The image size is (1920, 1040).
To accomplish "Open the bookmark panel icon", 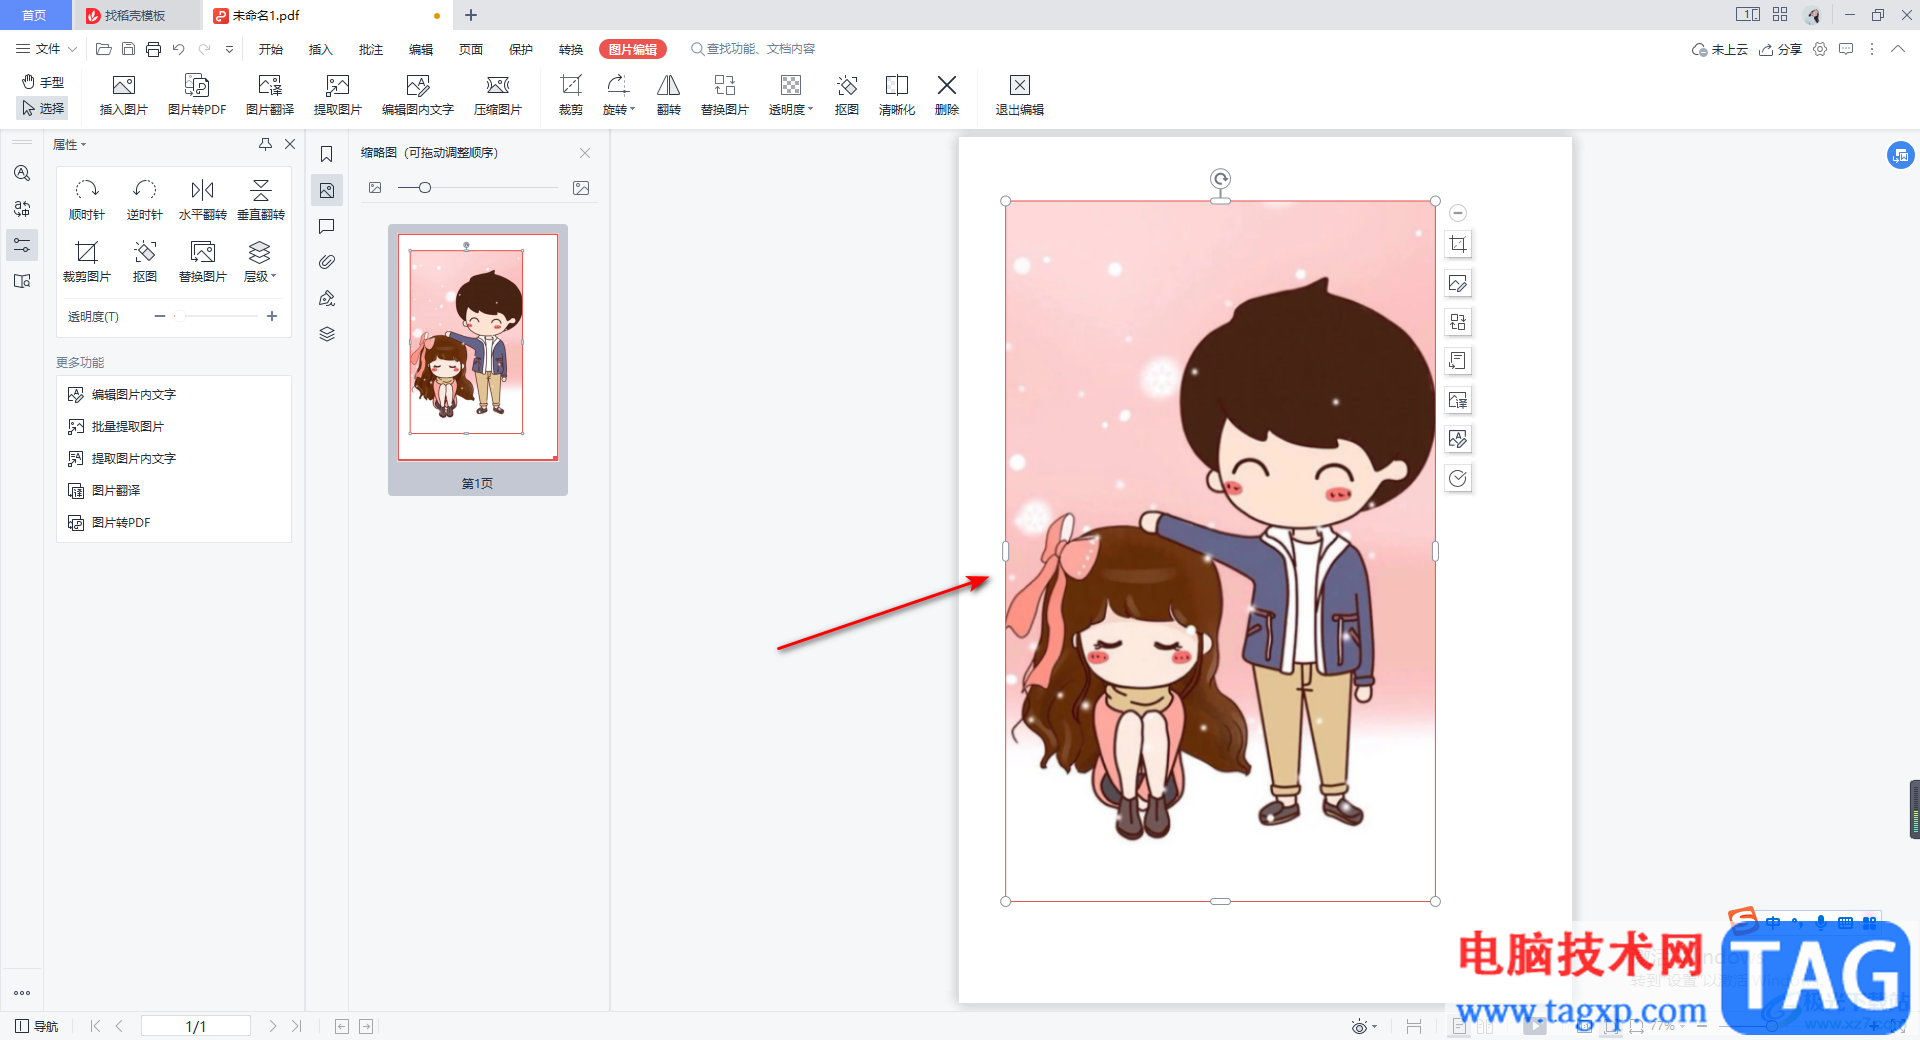I will click(x=327, y=154).
